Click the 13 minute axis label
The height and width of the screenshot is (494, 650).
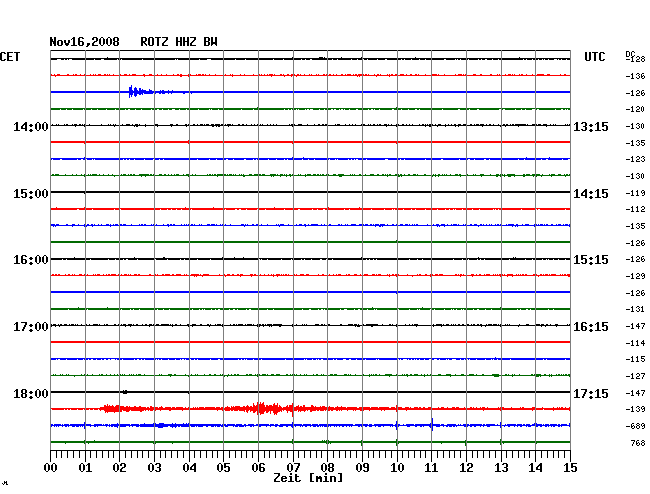501,468
